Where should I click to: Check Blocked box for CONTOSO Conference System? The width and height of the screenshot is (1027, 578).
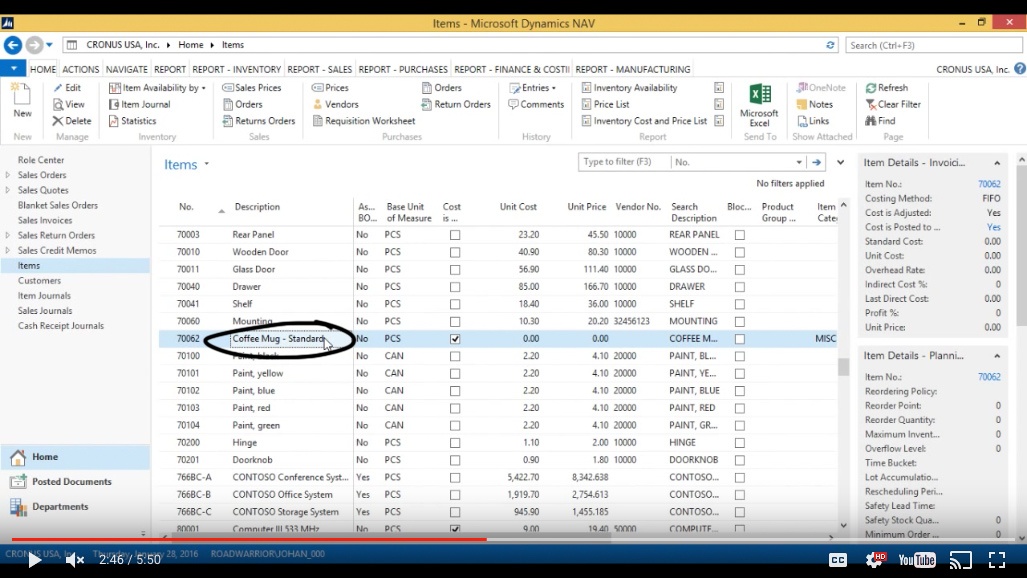(x=740, y=477)
